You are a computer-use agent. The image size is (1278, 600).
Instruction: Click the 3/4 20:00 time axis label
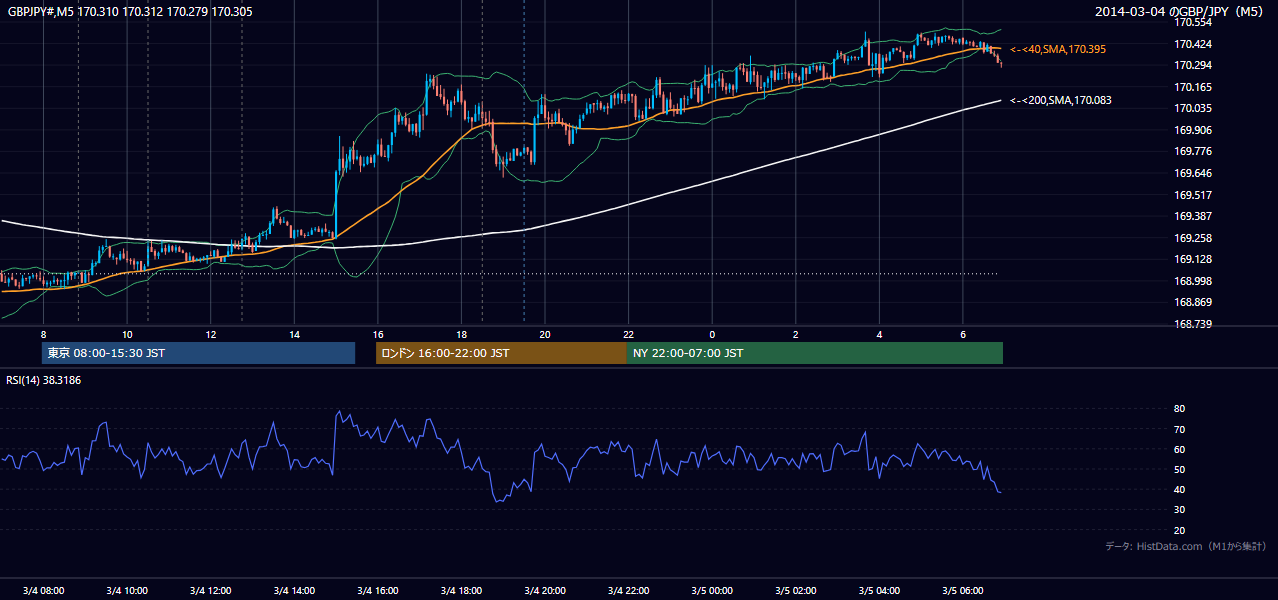point(545,590)
